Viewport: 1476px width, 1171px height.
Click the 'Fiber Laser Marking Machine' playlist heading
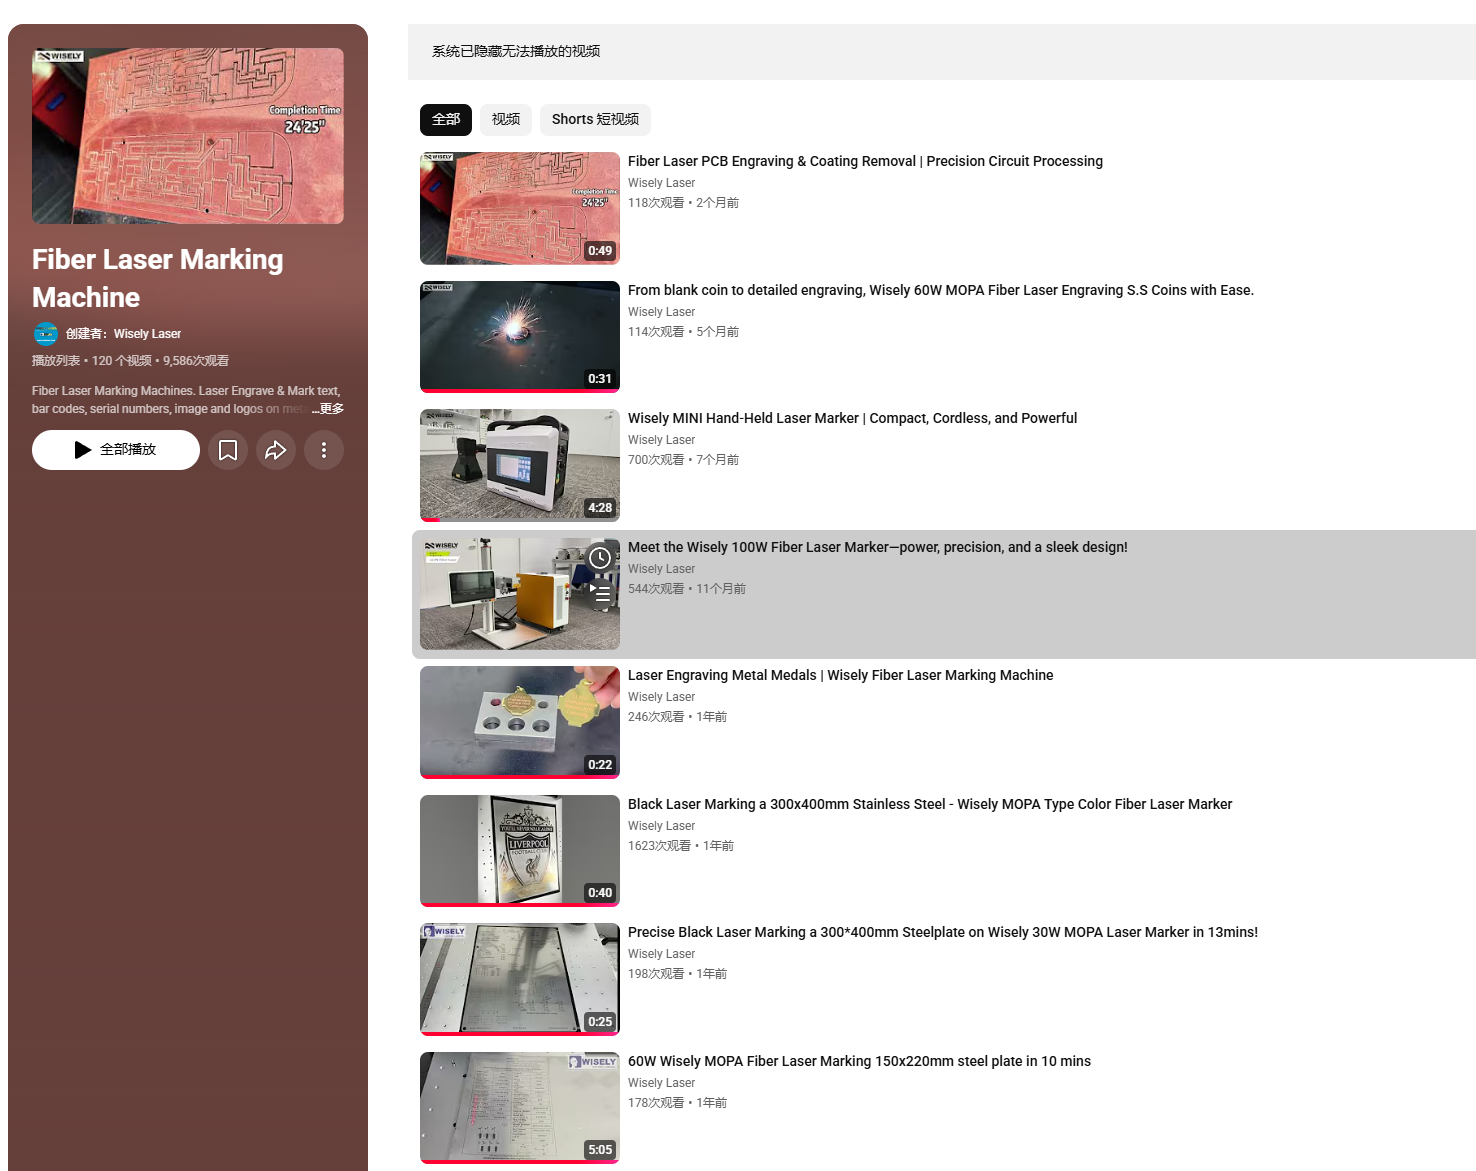click(x=157, y=278)
